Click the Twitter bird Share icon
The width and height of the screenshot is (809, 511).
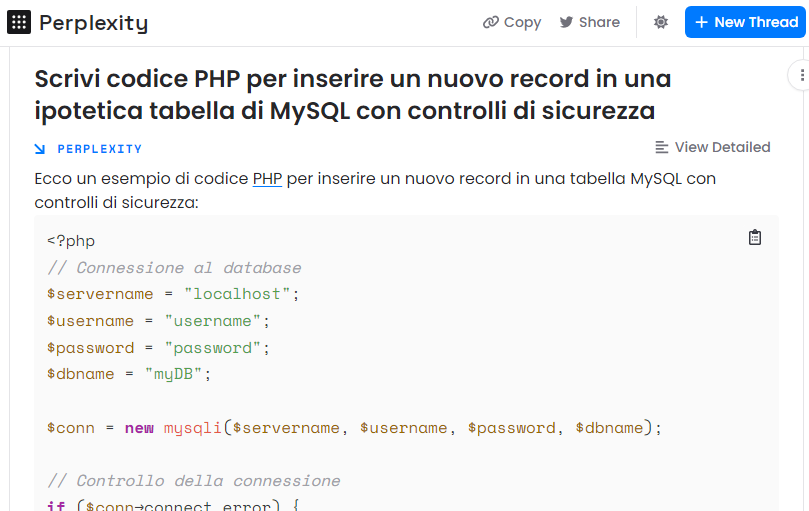[x=566, y=22]
